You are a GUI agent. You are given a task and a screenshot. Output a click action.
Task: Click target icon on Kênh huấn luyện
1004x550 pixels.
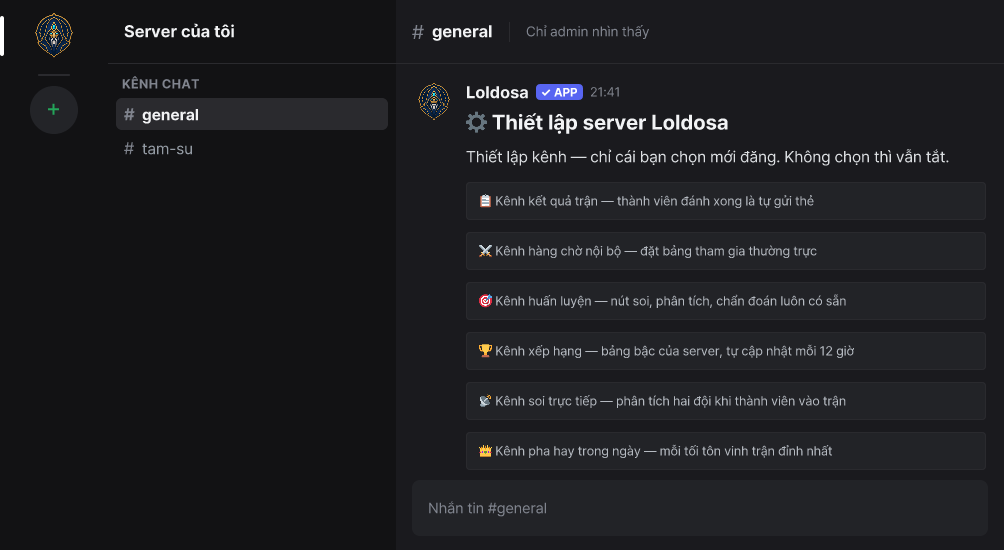(485, 301)
